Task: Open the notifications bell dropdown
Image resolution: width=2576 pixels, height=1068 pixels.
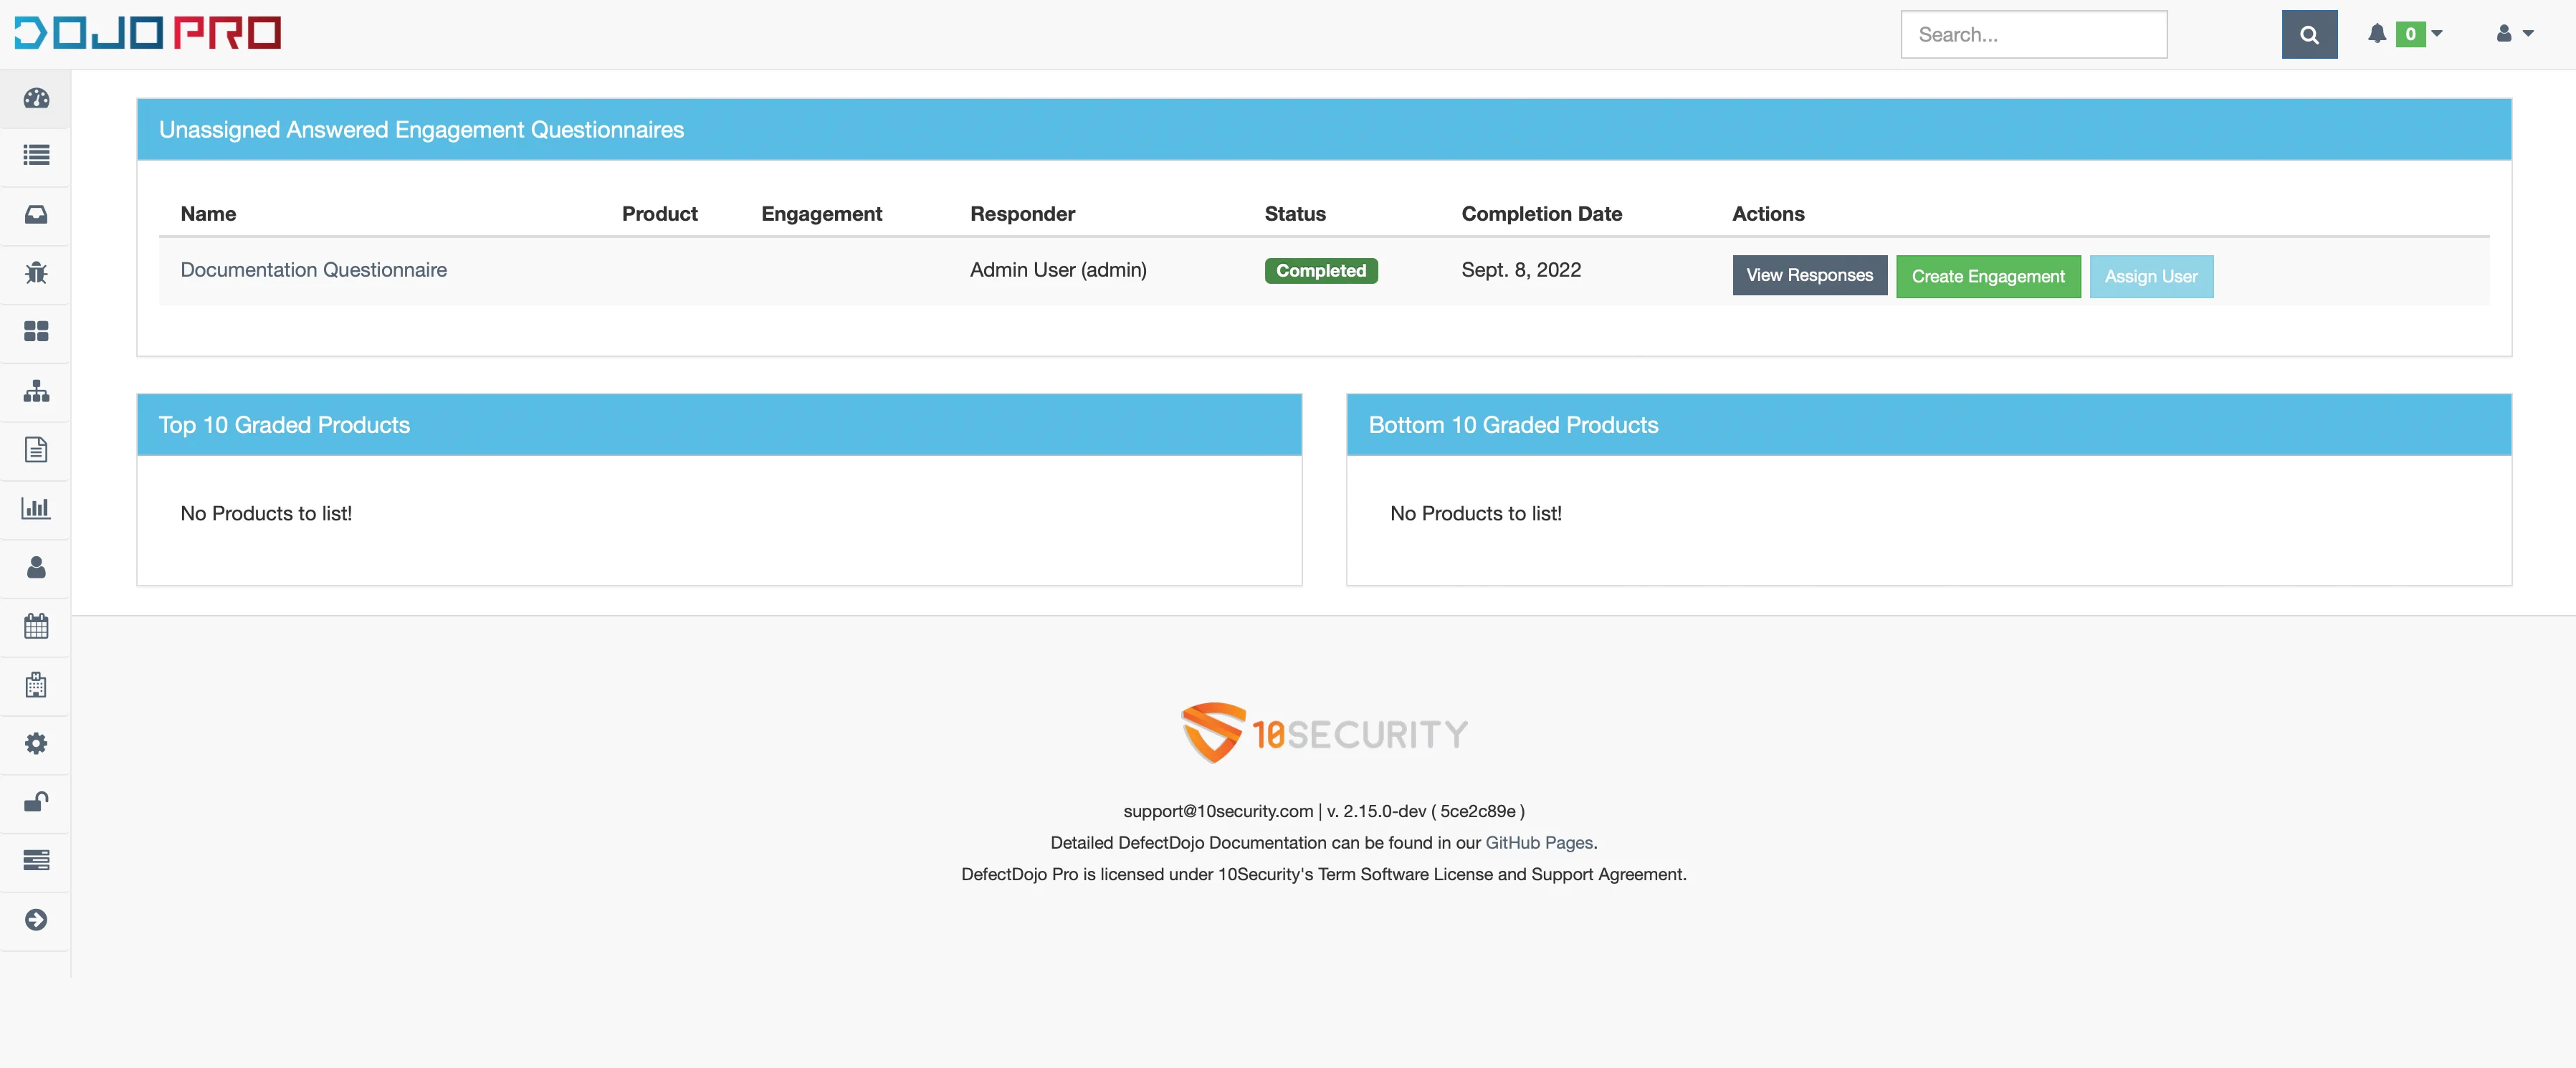Action: point(2404,34)
